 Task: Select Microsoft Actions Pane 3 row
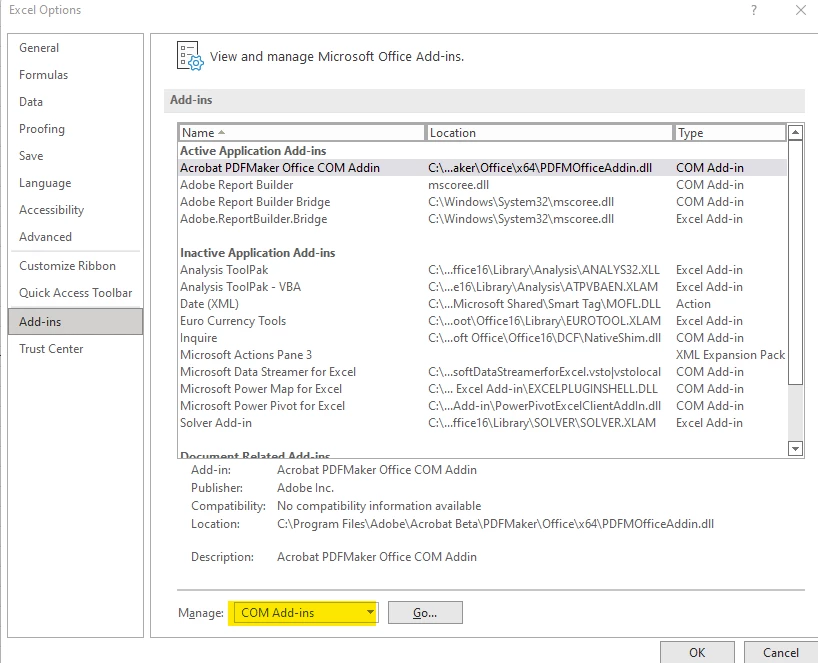[x=483, y=355]
